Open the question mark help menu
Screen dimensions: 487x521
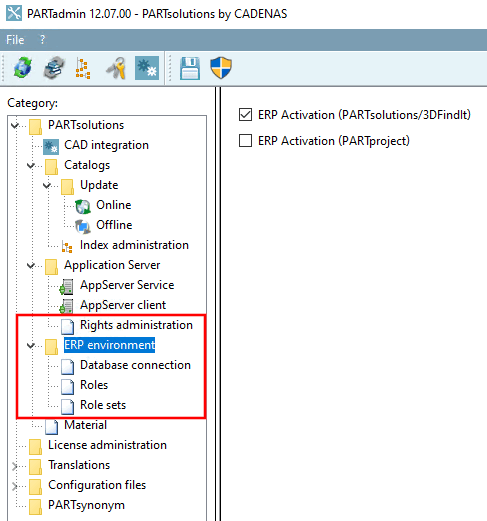42,40
